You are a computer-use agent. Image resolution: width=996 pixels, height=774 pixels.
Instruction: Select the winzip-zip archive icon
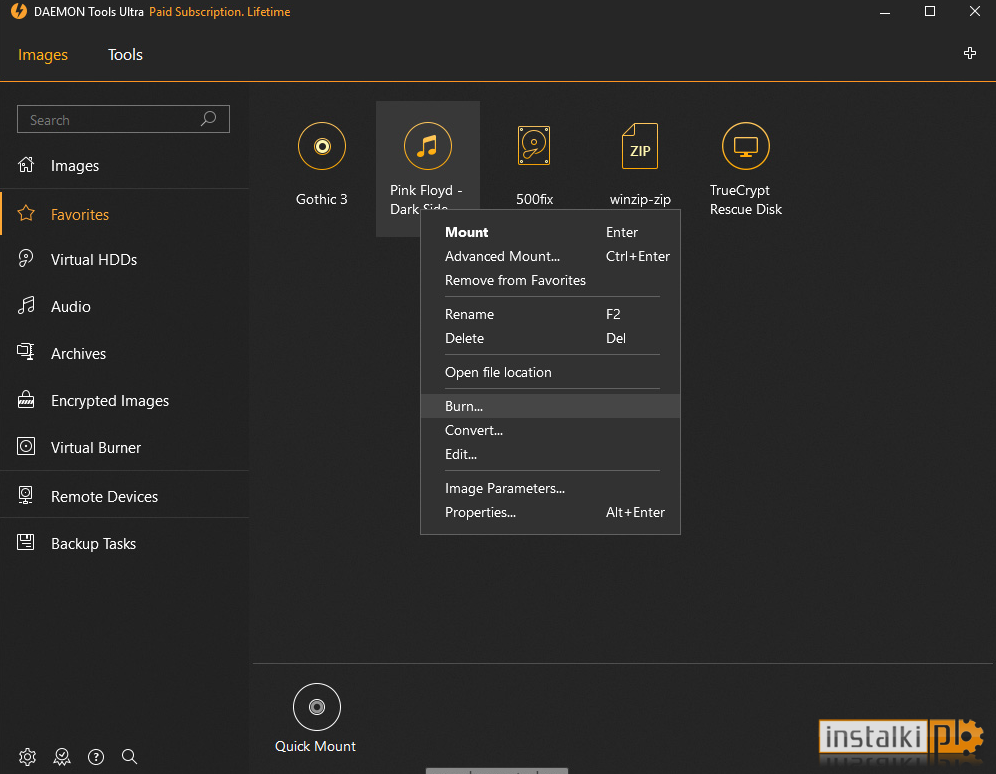pos(640,146)
